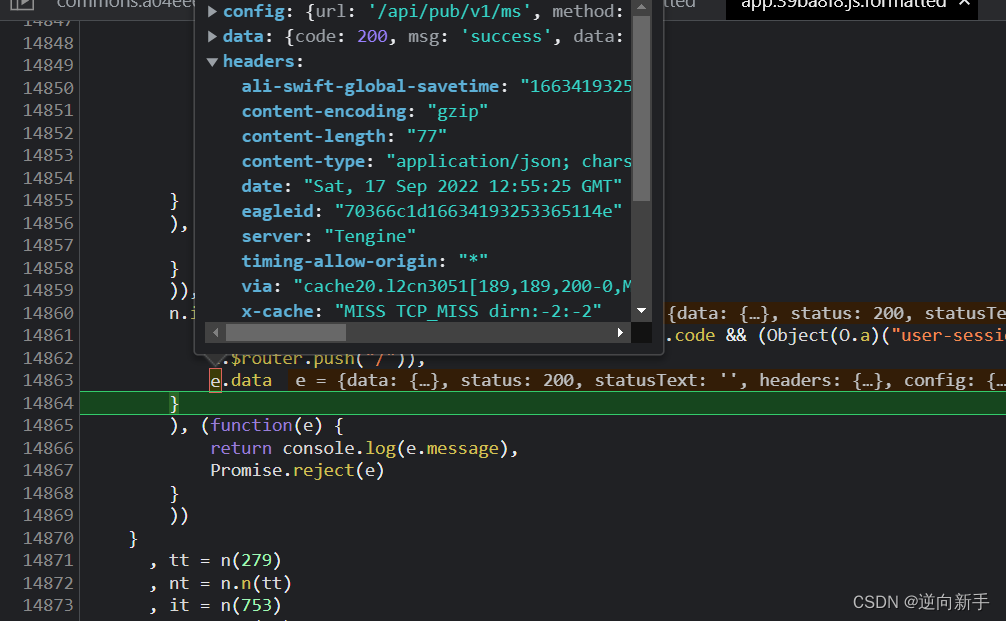This screenshot has width=1006, height=621.
Task: Click the popup vertical scrollbar up arrow
Action: click(x=641, y=8)
